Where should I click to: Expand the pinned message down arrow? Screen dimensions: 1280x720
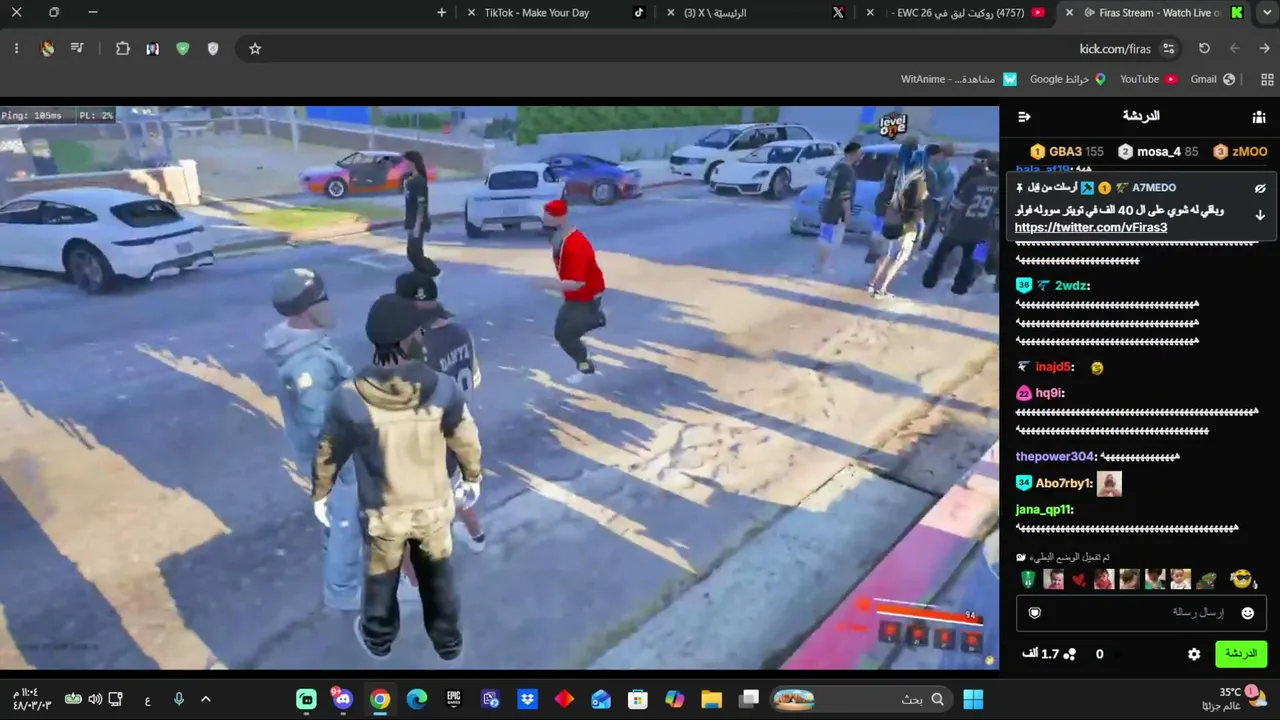[1260, 215]
